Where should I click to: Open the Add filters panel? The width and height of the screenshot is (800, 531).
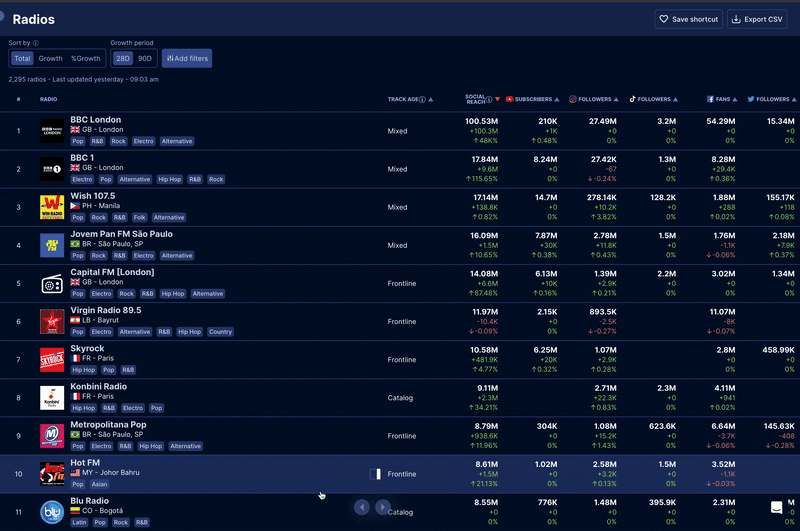pyautogui.click(x=187, y=59)
